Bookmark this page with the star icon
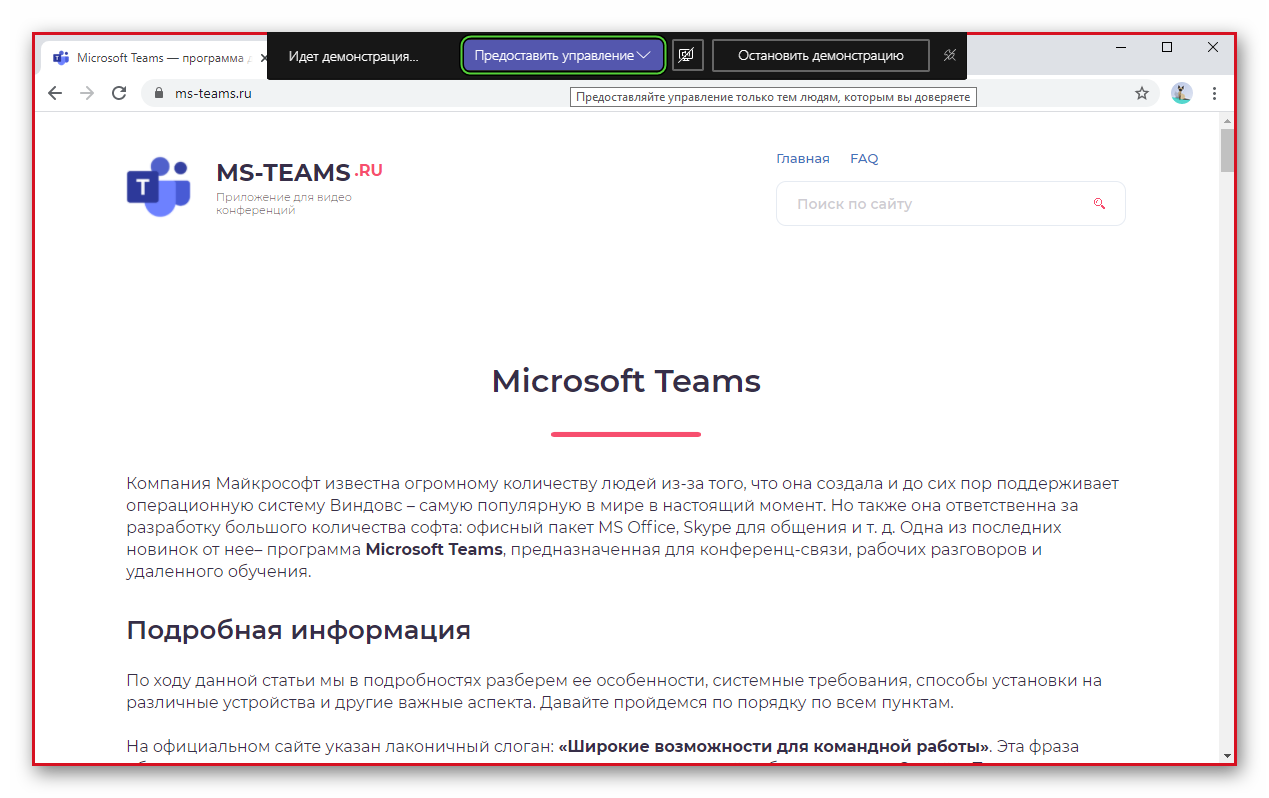1269x798 pixels. 1142,93
